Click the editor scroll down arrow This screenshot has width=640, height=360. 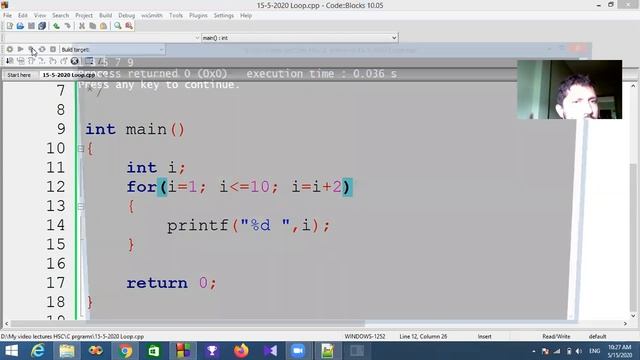633,316
